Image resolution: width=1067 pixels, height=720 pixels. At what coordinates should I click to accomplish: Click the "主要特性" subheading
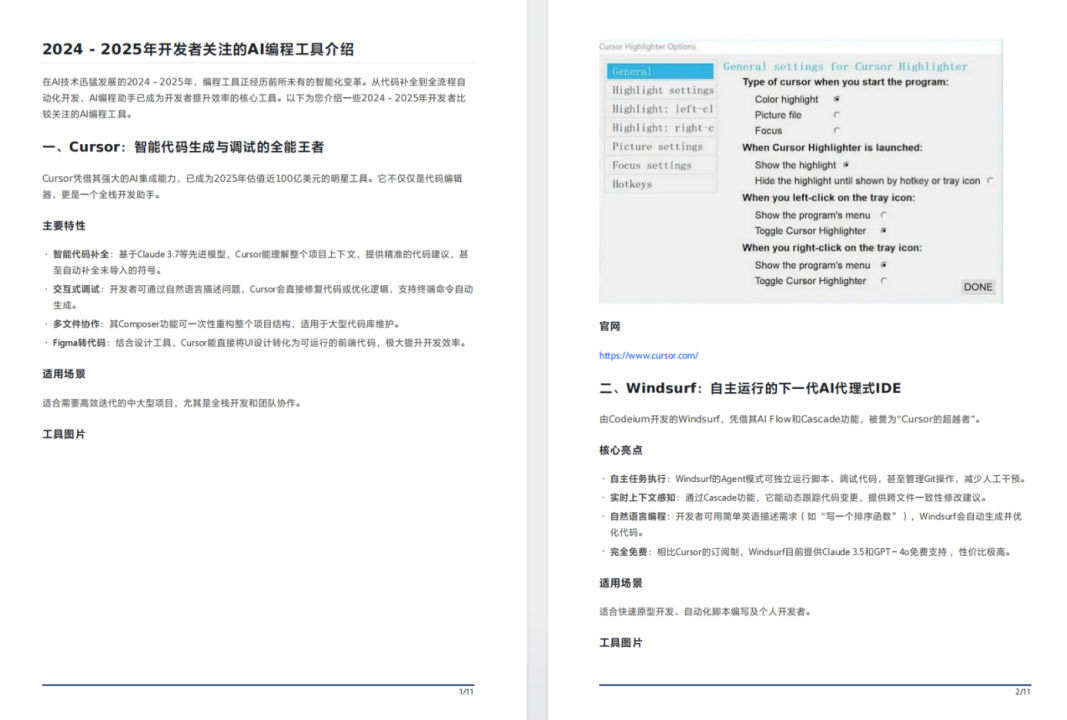coord(64,226)
